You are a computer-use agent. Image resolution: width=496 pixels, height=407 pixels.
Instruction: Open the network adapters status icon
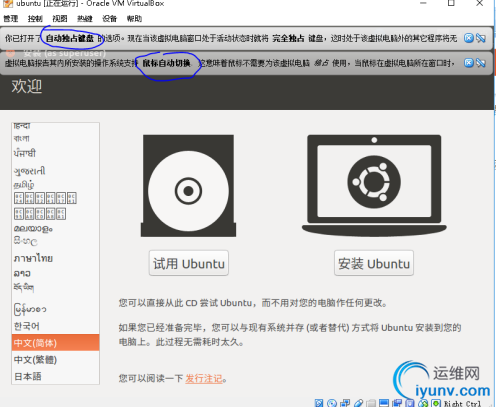point(345,403)
